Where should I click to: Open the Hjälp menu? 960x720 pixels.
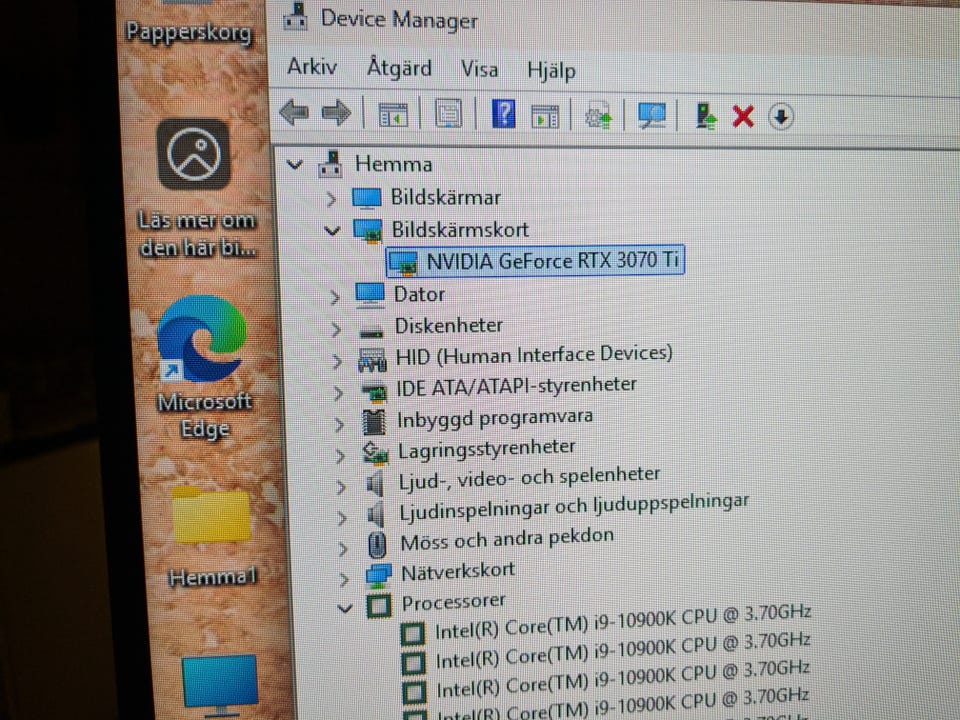(x=551, y=70)
